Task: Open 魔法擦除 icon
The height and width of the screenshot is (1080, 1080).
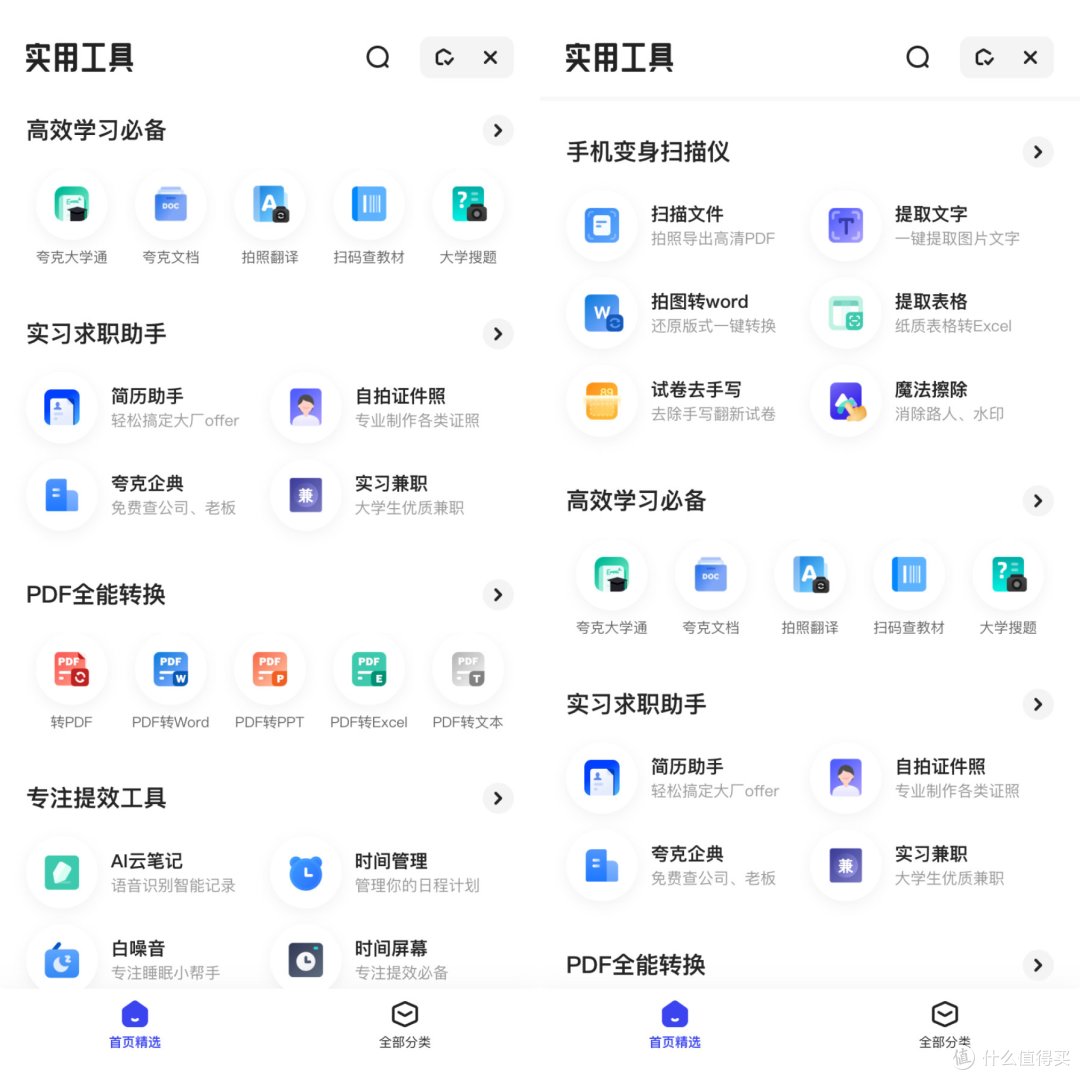Action: [x=846, y=401]
